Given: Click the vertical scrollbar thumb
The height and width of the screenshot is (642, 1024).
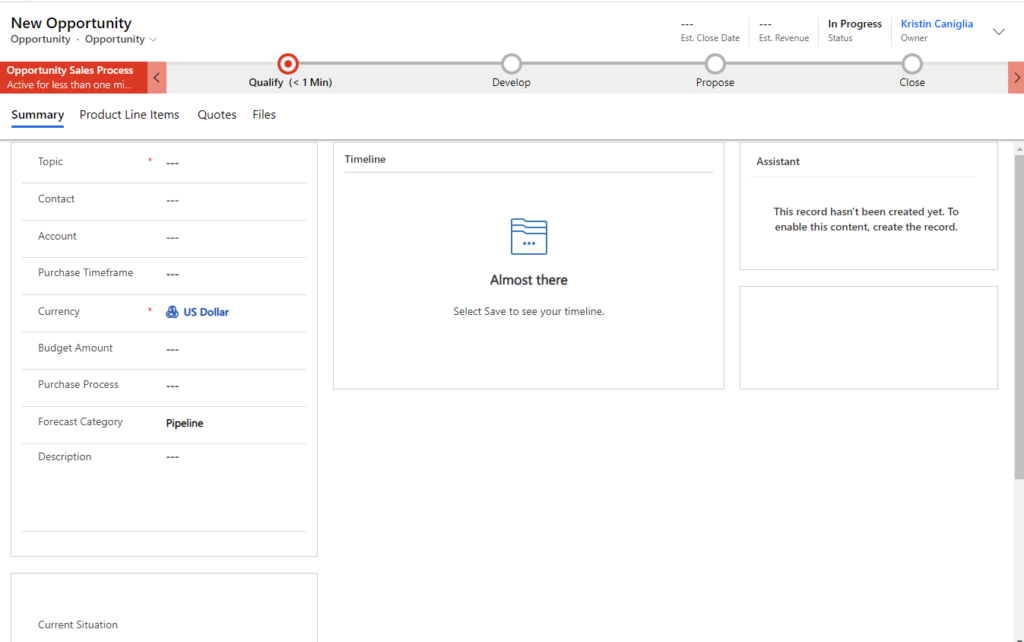Looking at the screenshot, I should (x=1019, y=317).
